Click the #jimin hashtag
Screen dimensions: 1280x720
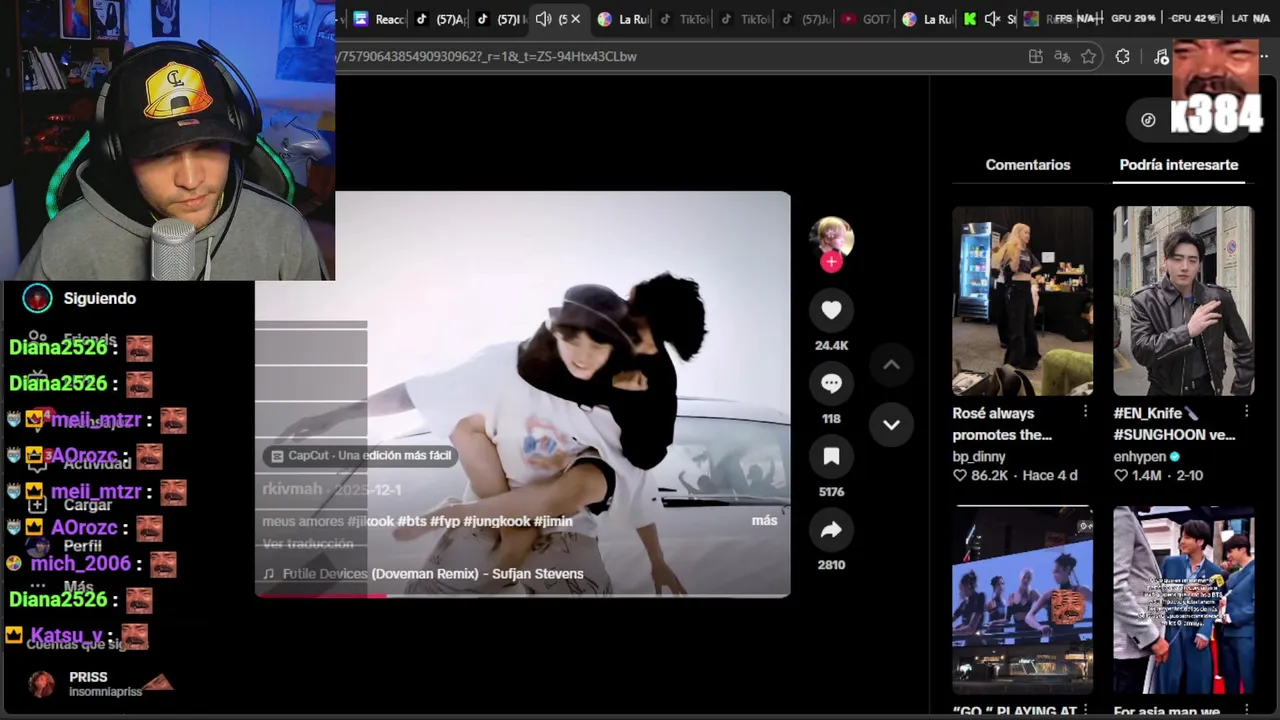[553, 522]
